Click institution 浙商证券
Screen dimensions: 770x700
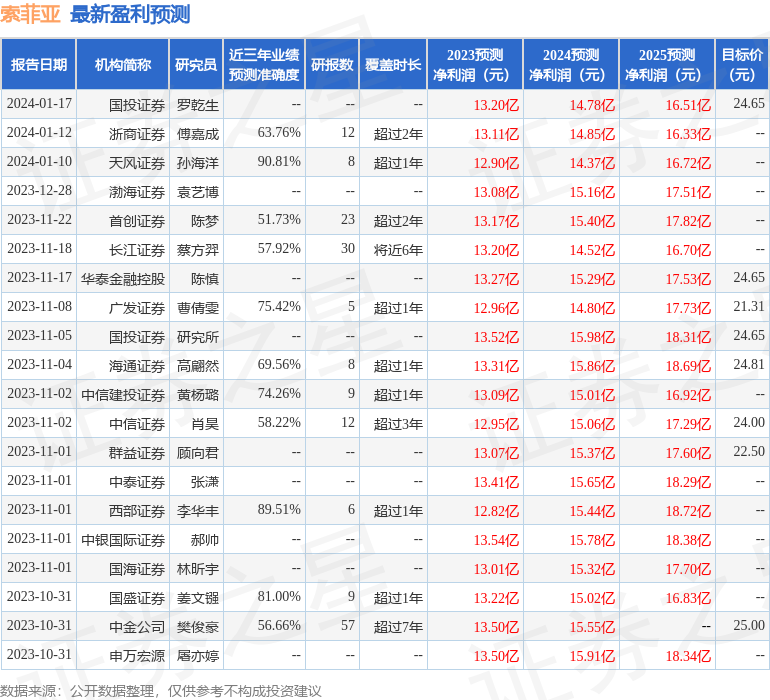(137, 134)
